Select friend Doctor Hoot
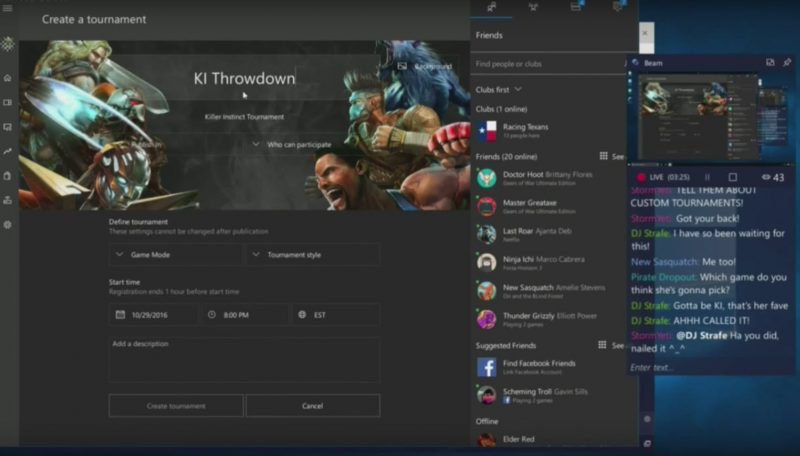The width and height of the screenshot is (800, 456). tap(549, 178)
